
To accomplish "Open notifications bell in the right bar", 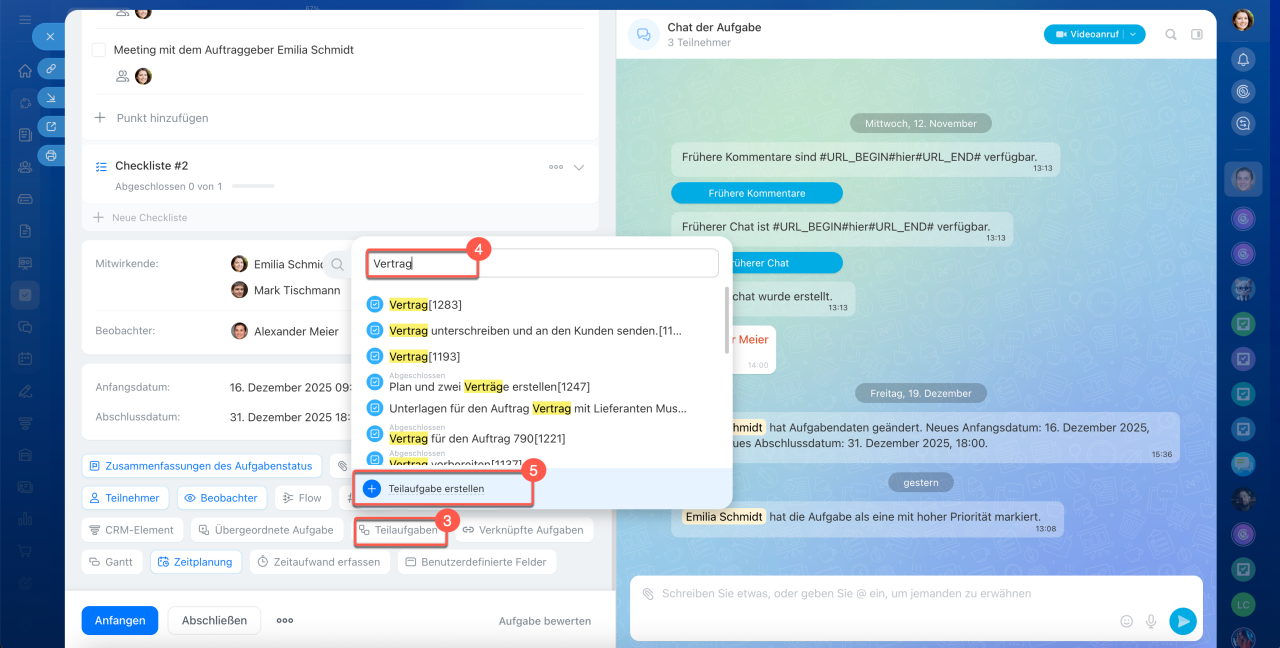I will (x=1243, y=59).
